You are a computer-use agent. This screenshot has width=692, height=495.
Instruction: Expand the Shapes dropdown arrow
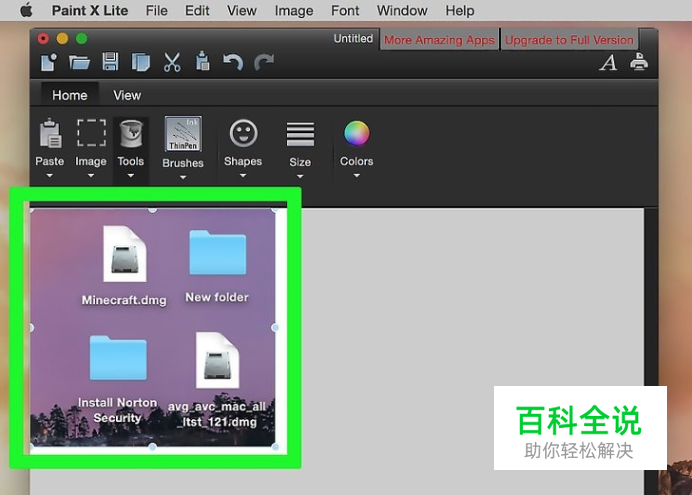[x=243, y=176]
